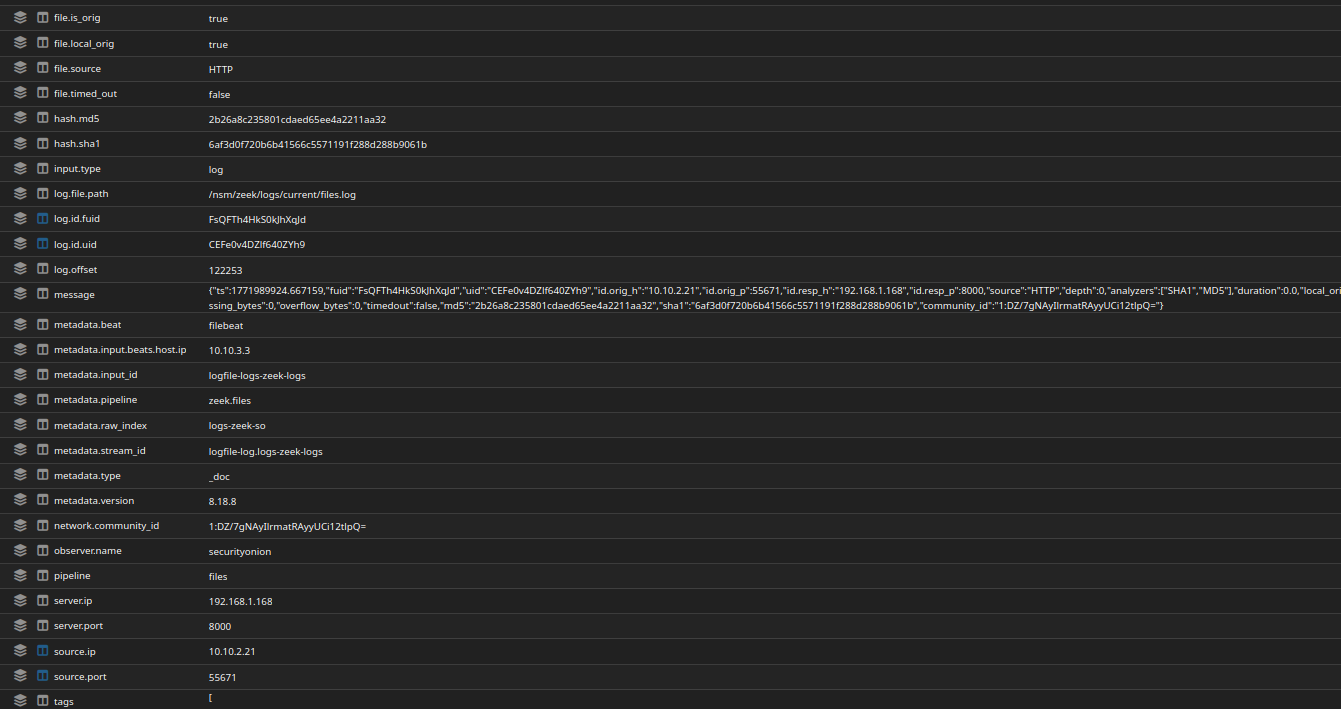Open stack actions icon for network.community_id
Screen dimensions: 1341x709
coord(20,526)
